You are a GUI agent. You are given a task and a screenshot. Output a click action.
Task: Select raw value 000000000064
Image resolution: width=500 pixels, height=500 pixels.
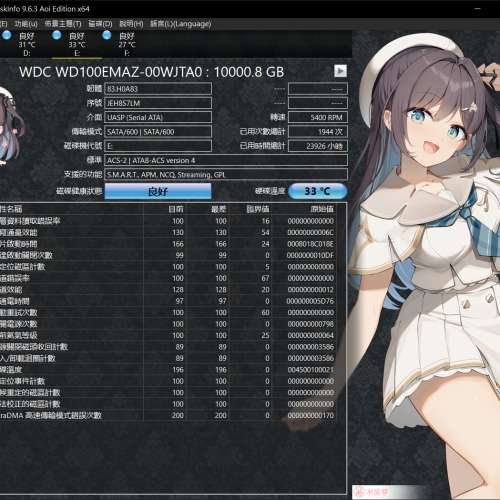click(311, 335)
